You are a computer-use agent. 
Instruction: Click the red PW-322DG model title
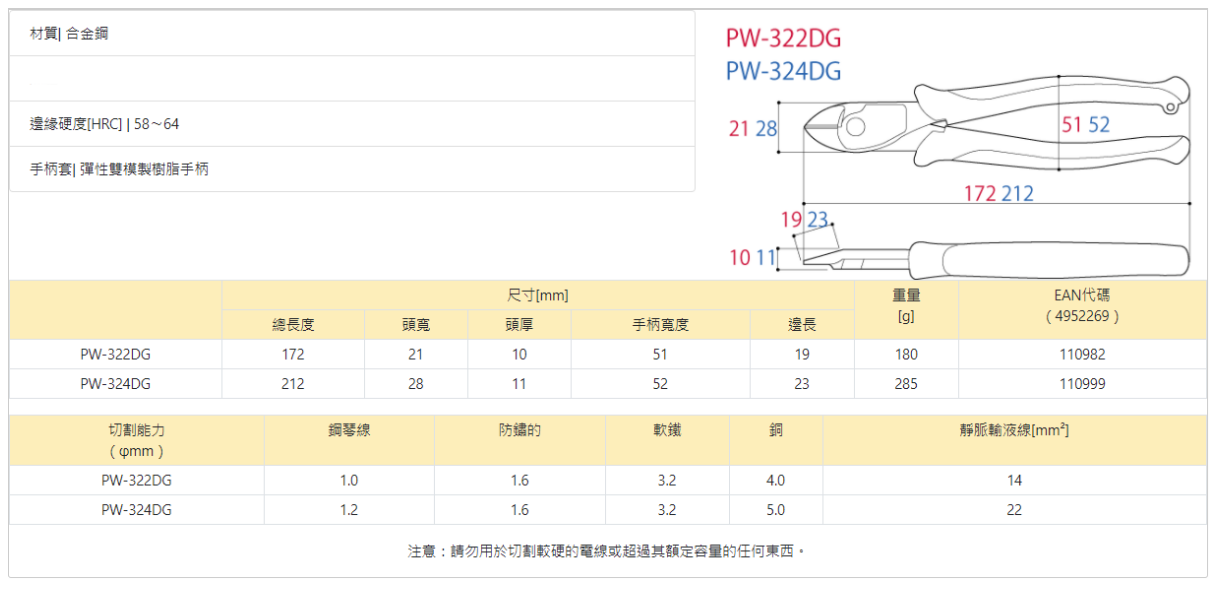click(x=783, y=39)
